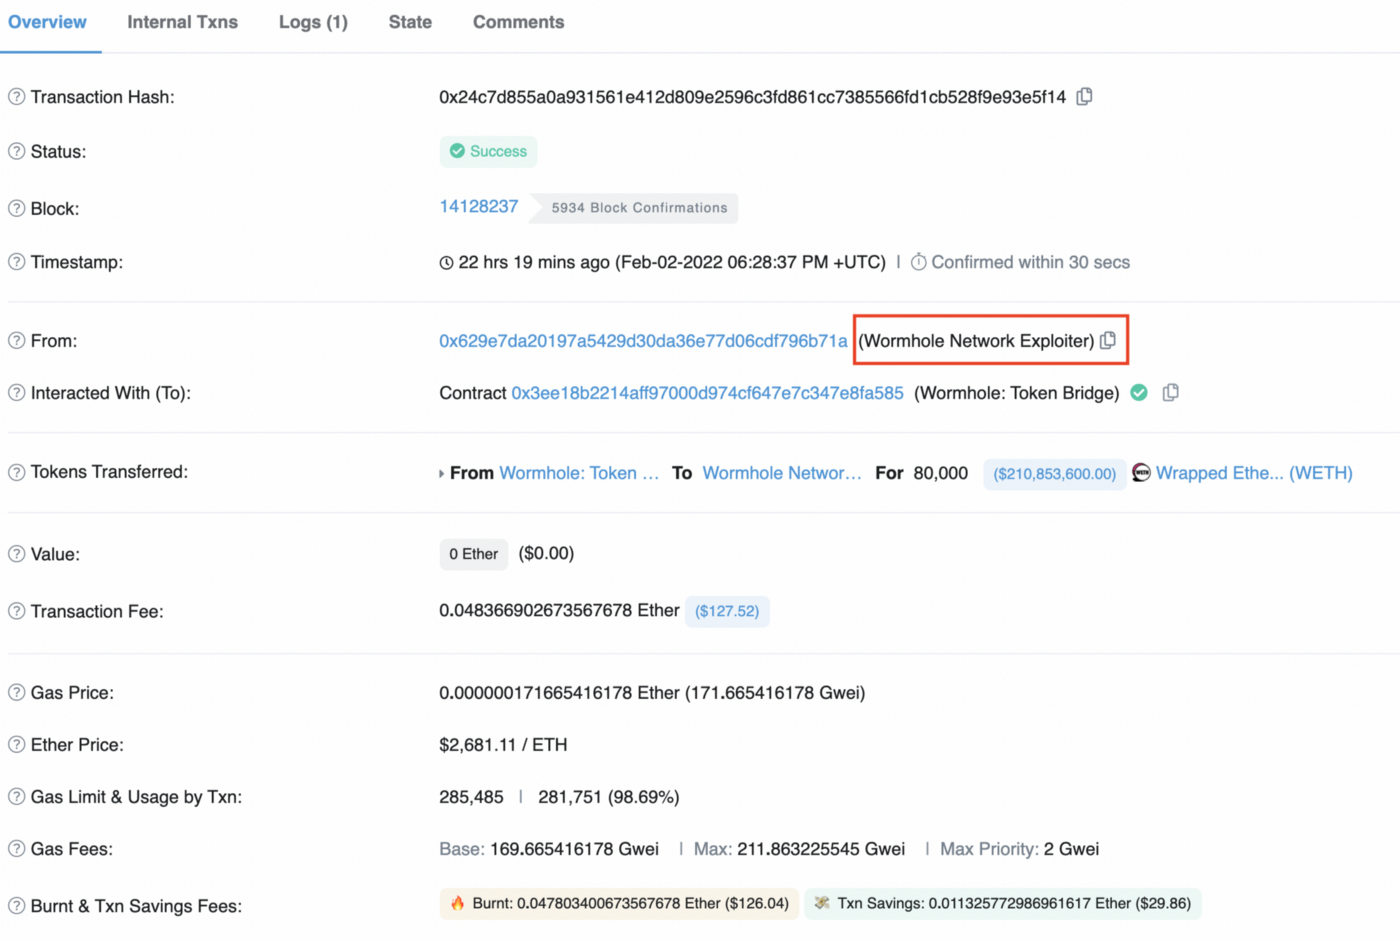Screen dimensions: 1400x940
Task: Click the help icon beside Gas Price
Action: [16, 693]
